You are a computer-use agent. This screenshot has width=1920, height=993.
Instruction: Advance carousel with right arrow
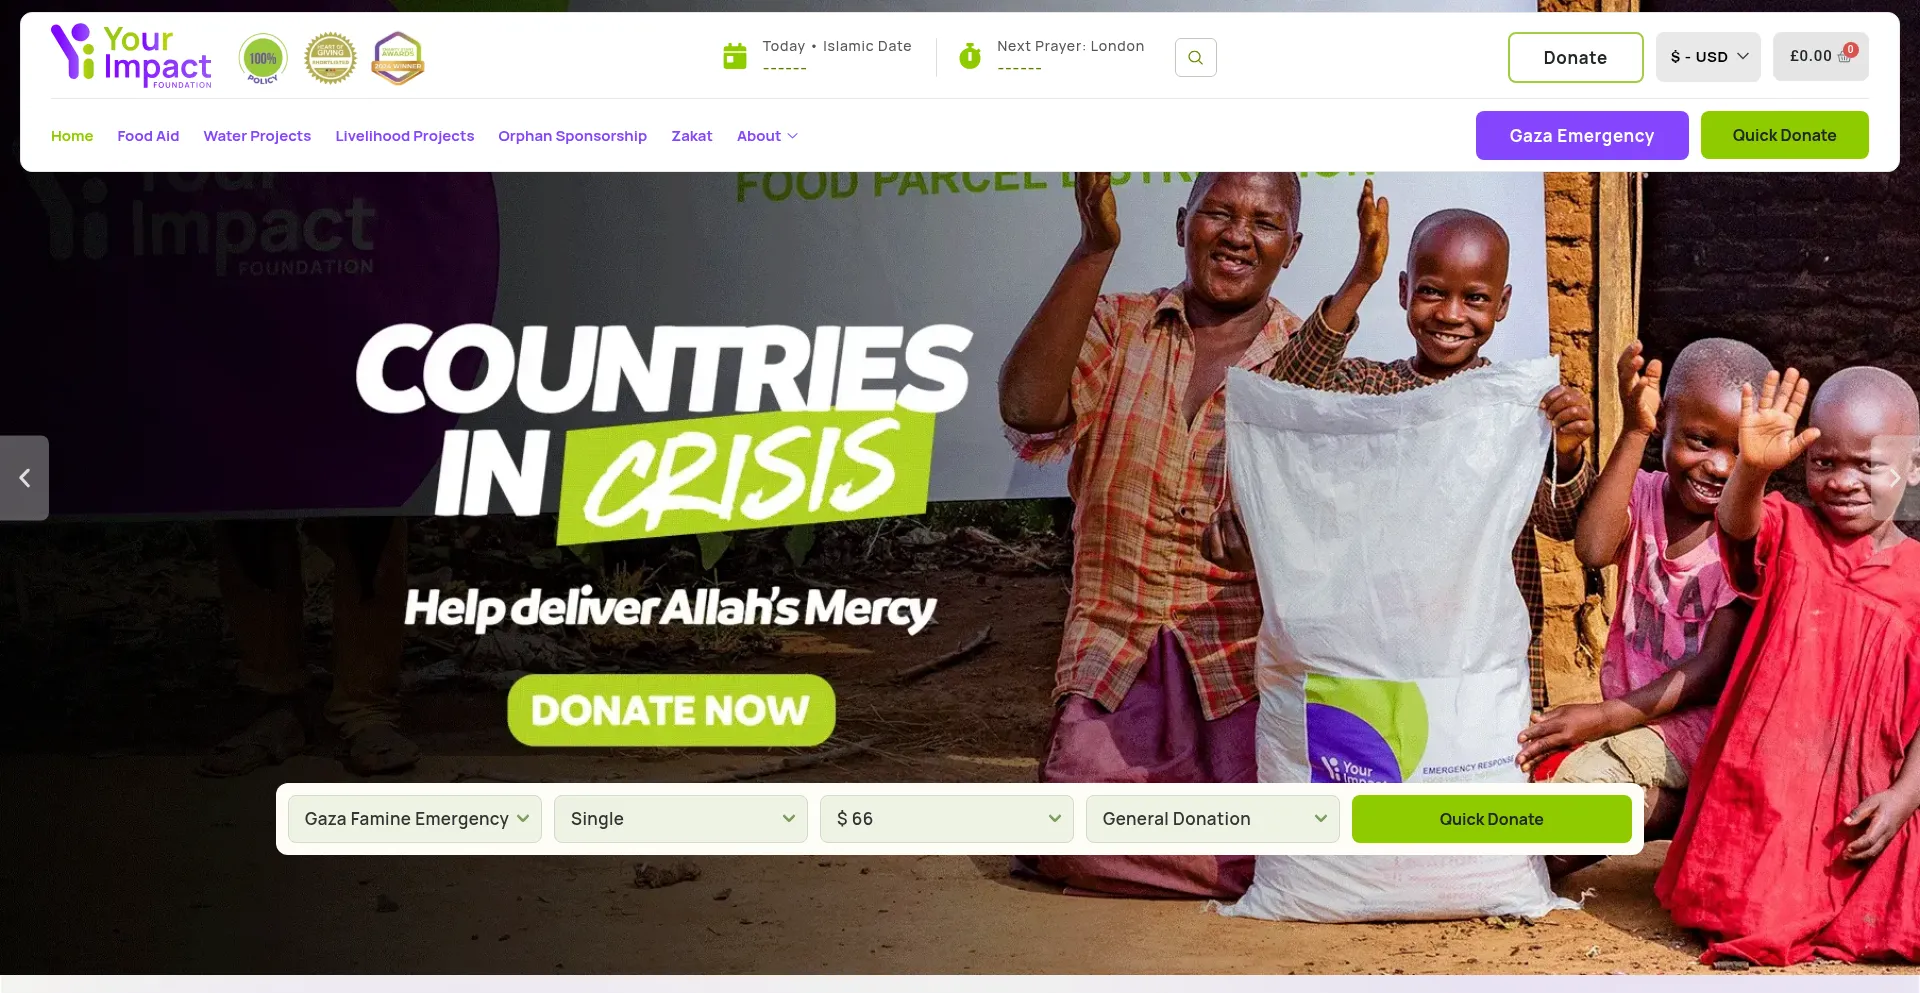coord(1895,478)
